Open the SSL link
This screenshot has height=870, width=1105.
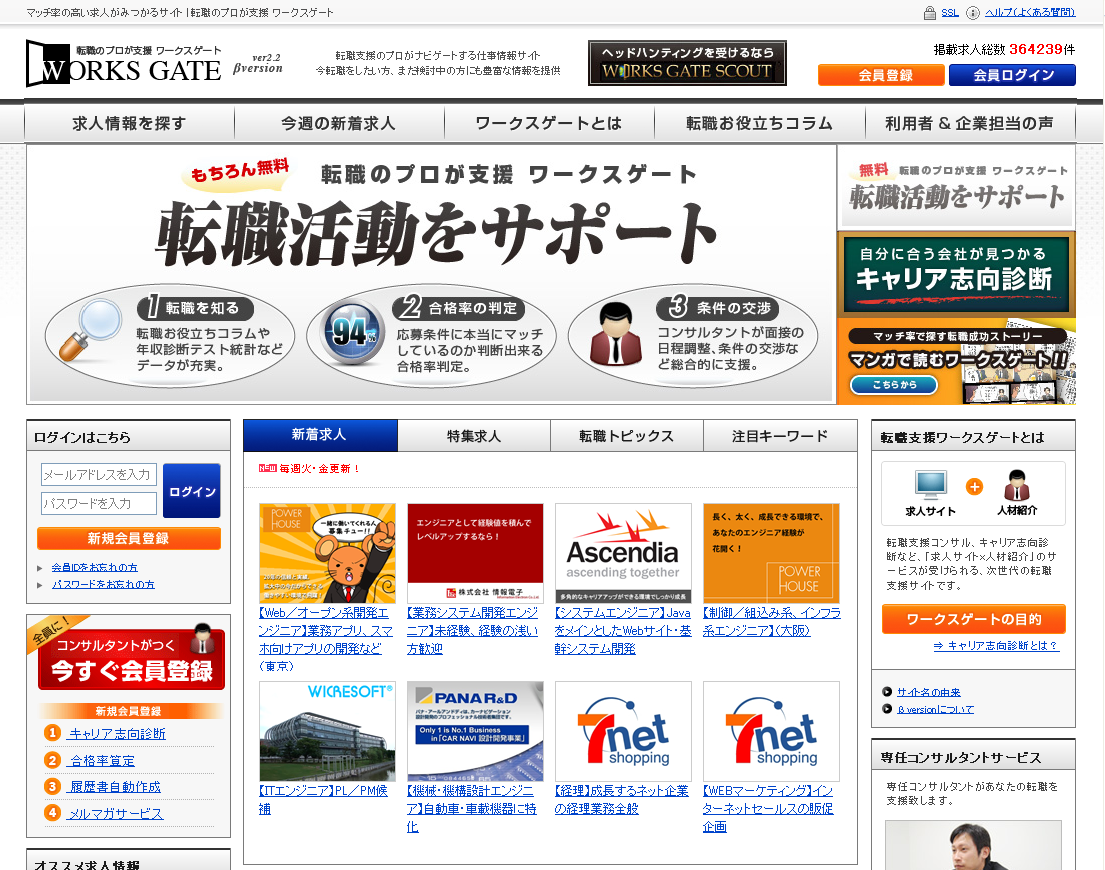[950, 13]
